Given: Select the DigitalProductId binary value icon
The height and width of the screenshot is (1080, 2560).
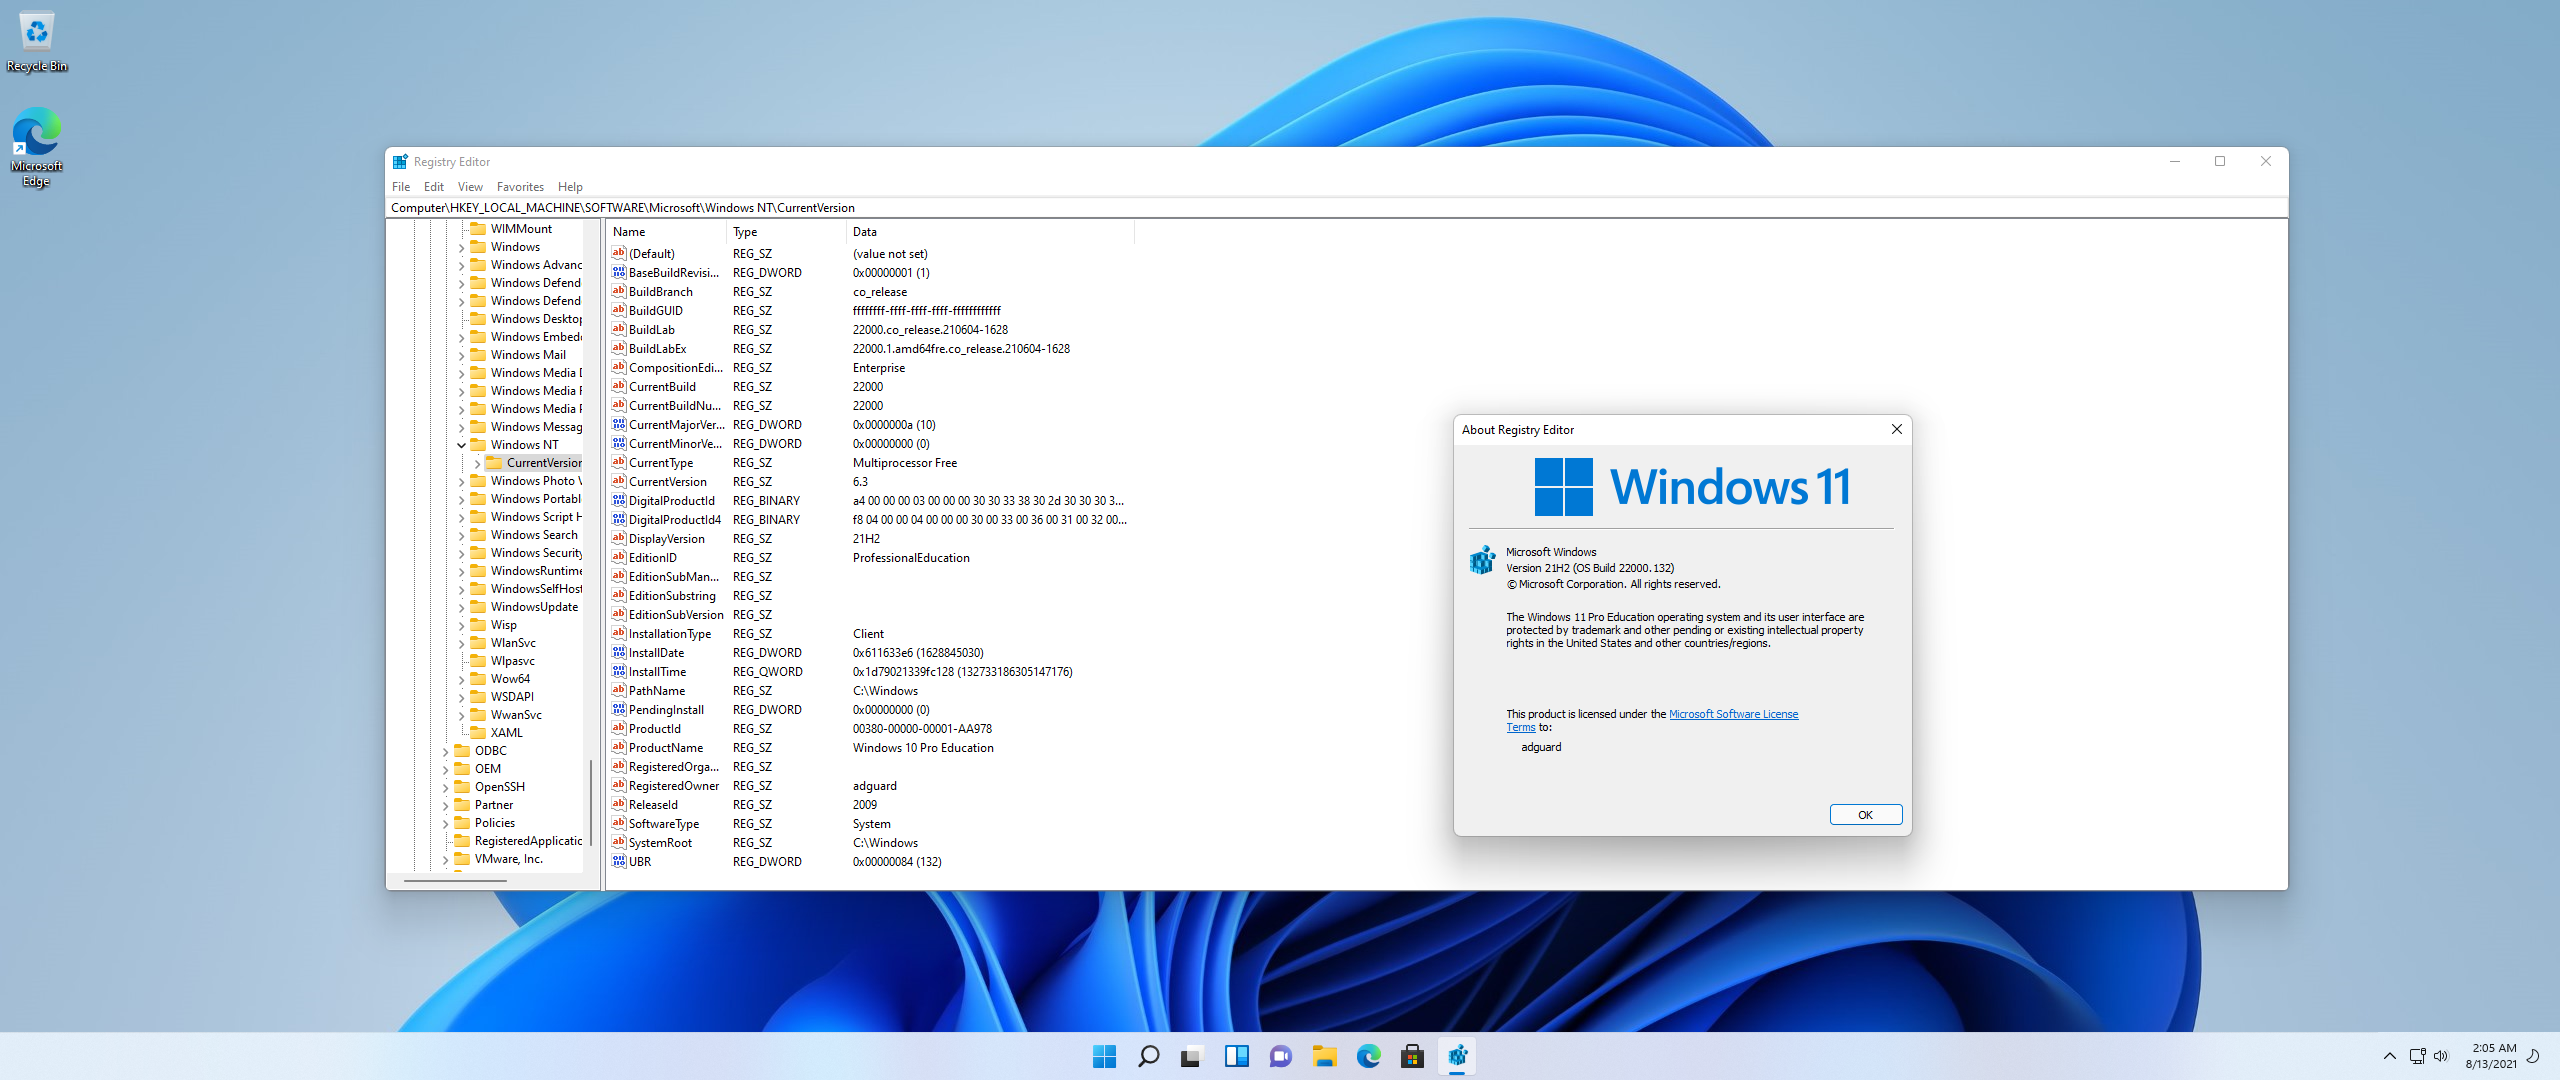Looking at the screenshot, I should point(619,500).
